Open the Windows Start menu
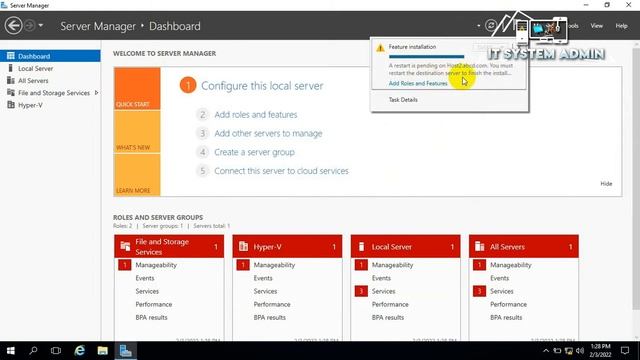The image size is (640, 360). (11, 351)
